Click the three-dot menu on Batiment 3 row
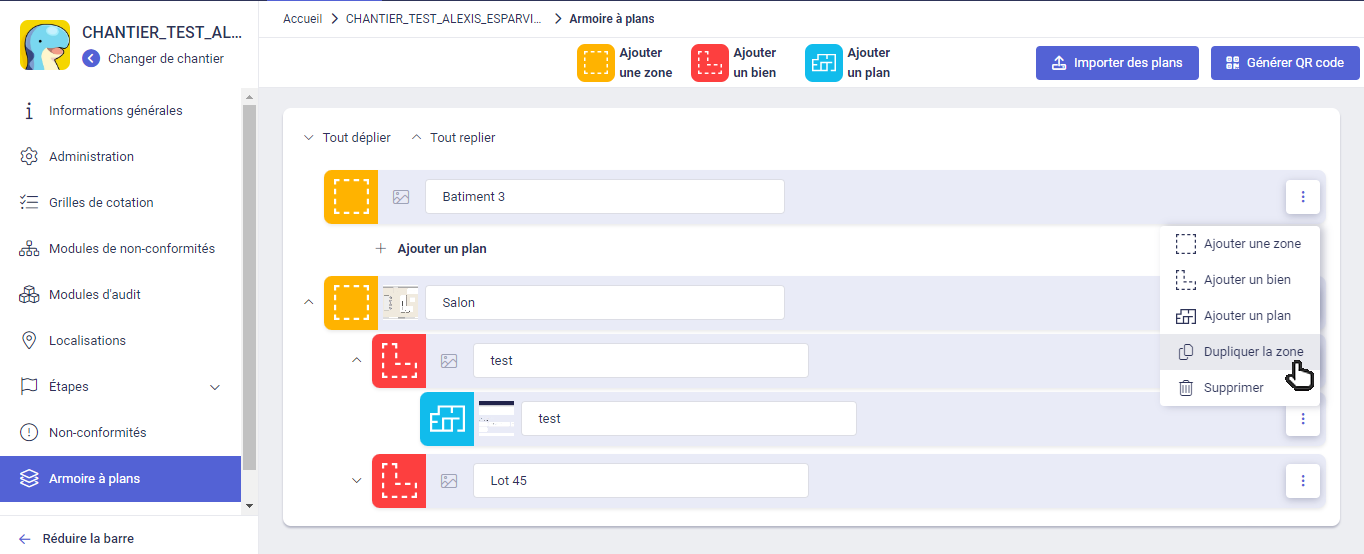 pyautogui.click(x=1302, y=197)
